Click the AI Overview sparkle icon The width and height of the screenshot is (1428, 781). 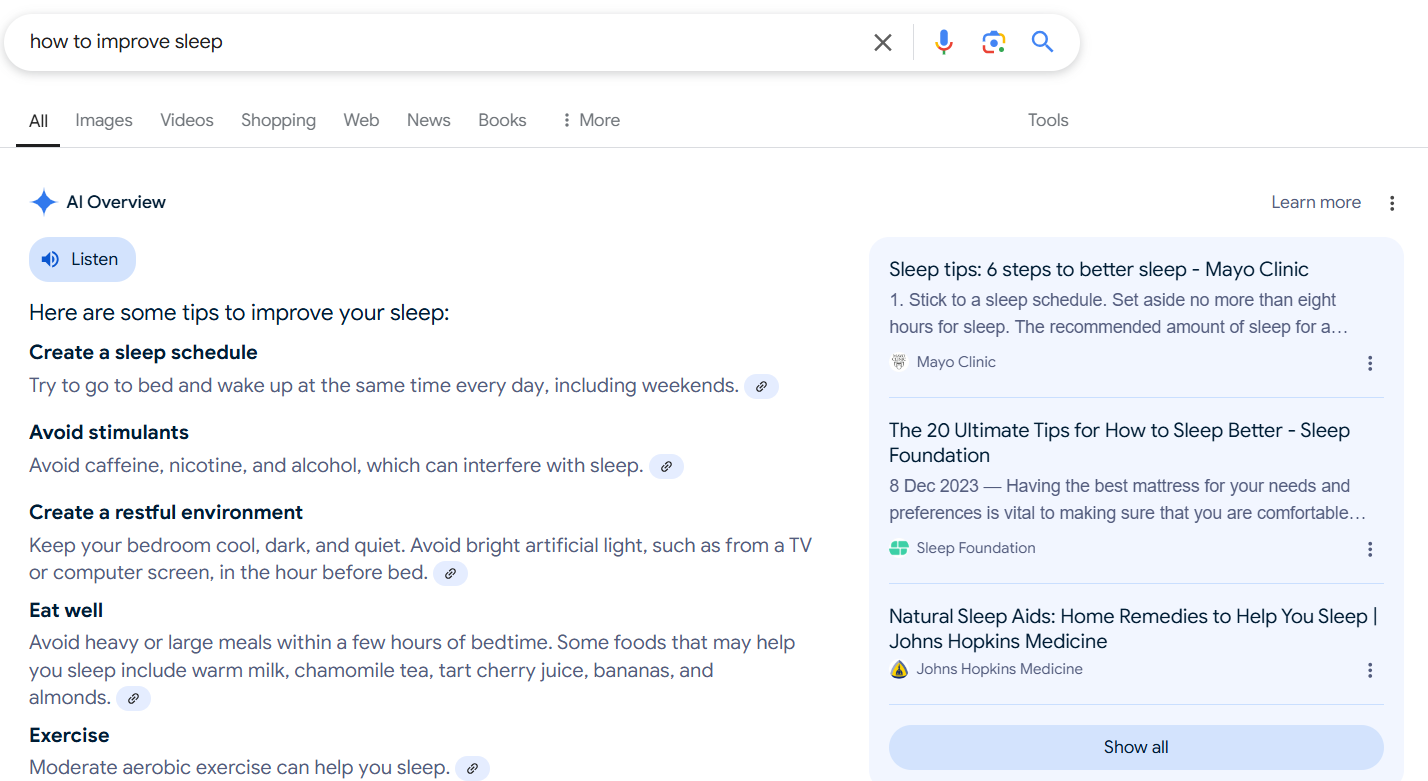pos(43,202)
